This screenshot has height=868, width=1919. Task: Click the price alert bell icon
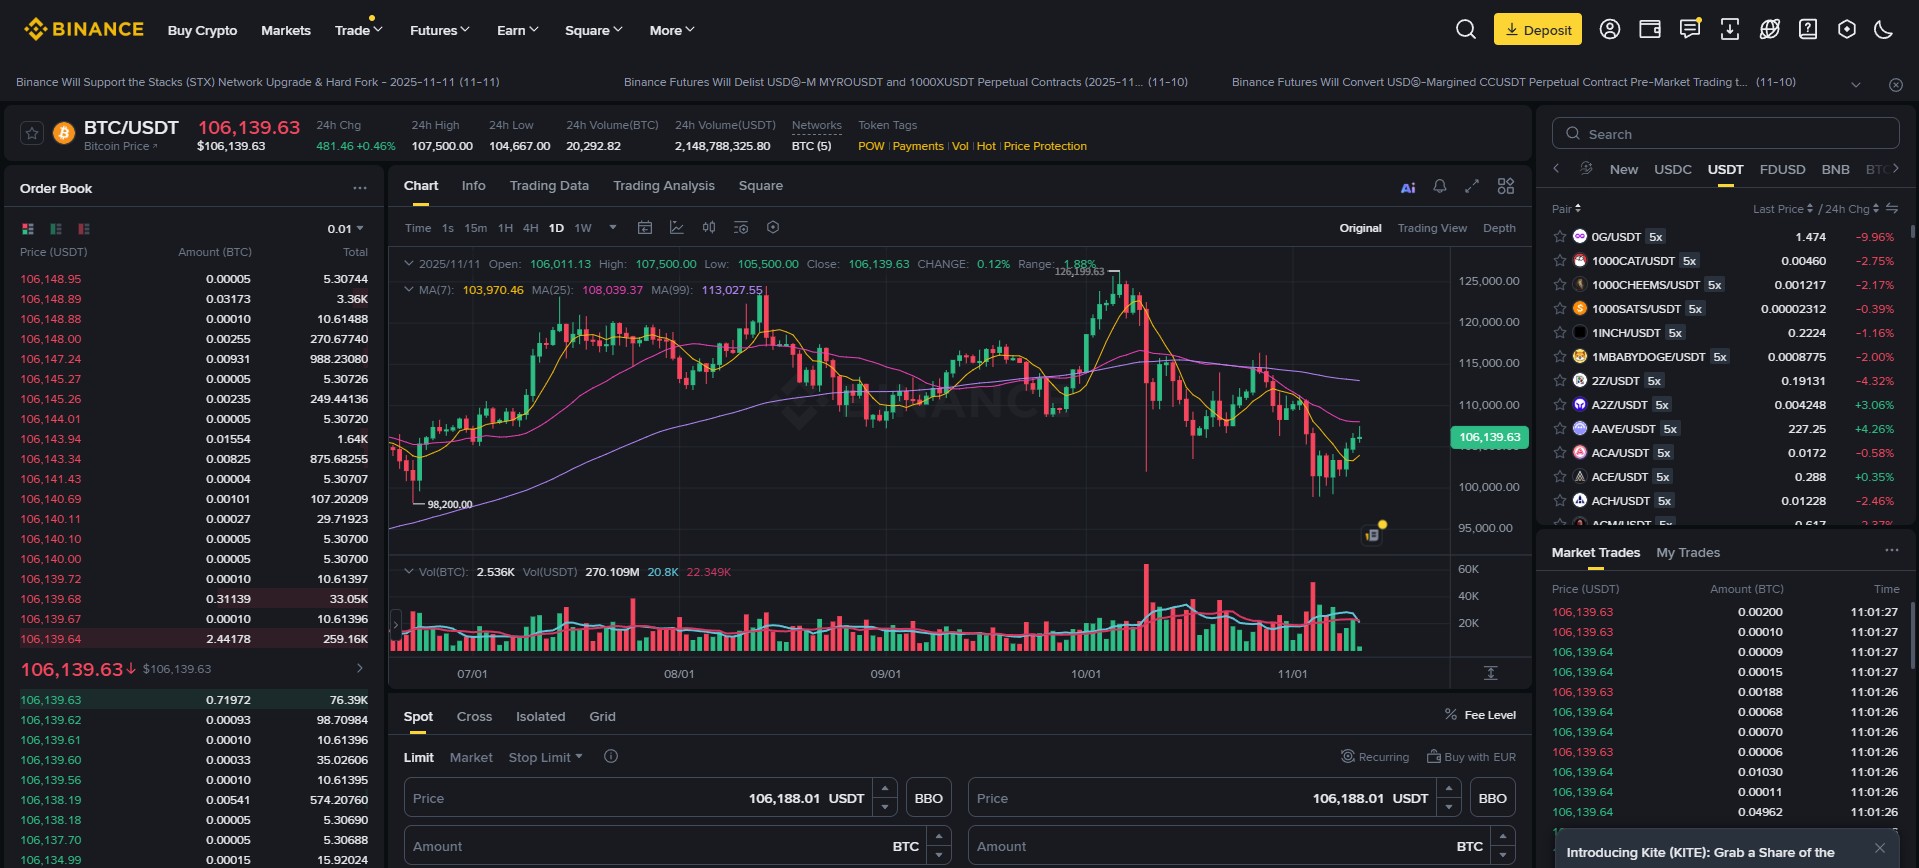pos(1439,186)
